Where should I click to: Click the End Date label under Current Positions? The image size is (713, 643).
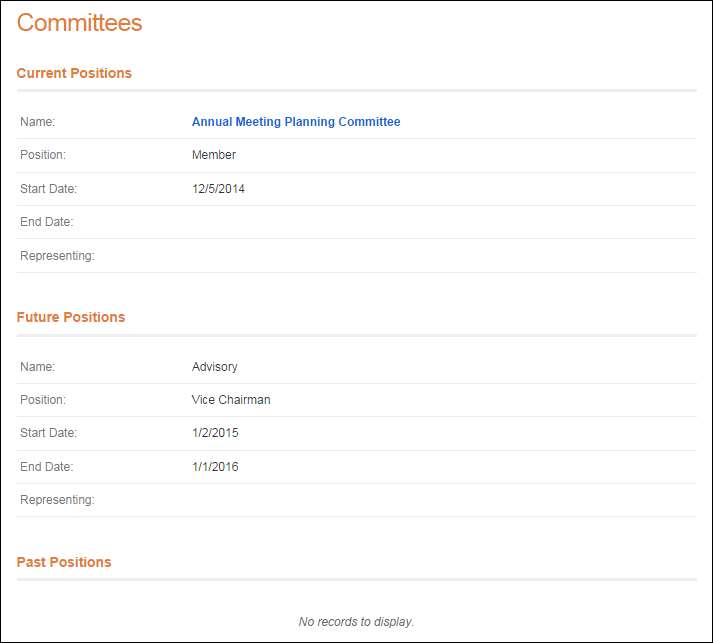(47, 222)
